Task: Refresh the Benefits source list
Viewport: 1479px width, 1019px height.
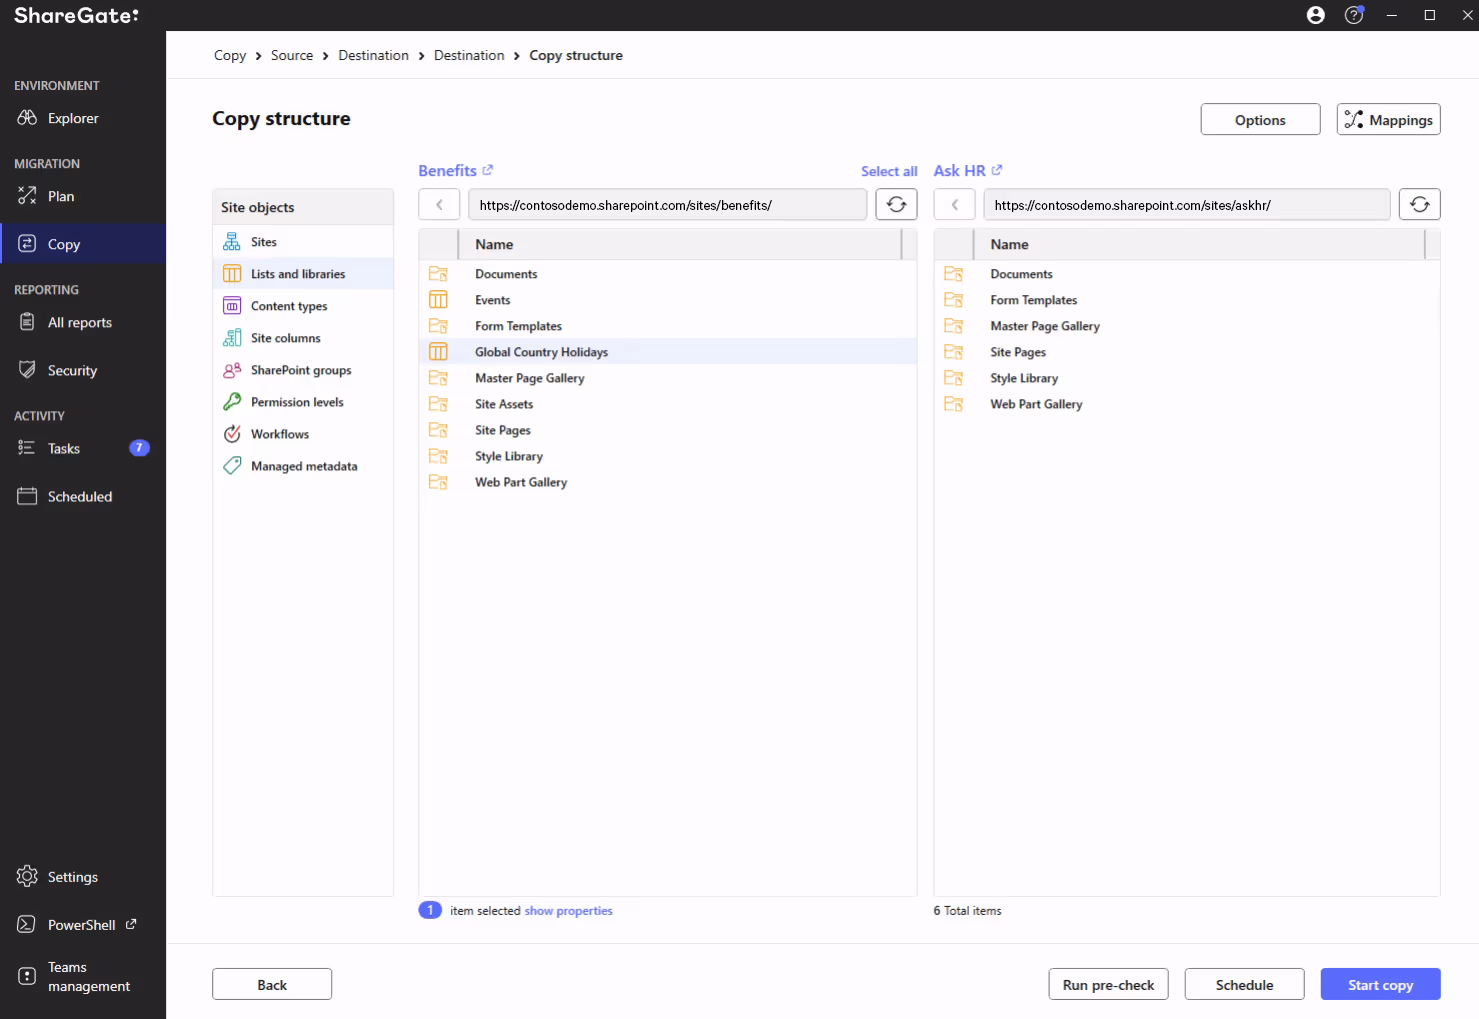Action: [x=896, y=204]
